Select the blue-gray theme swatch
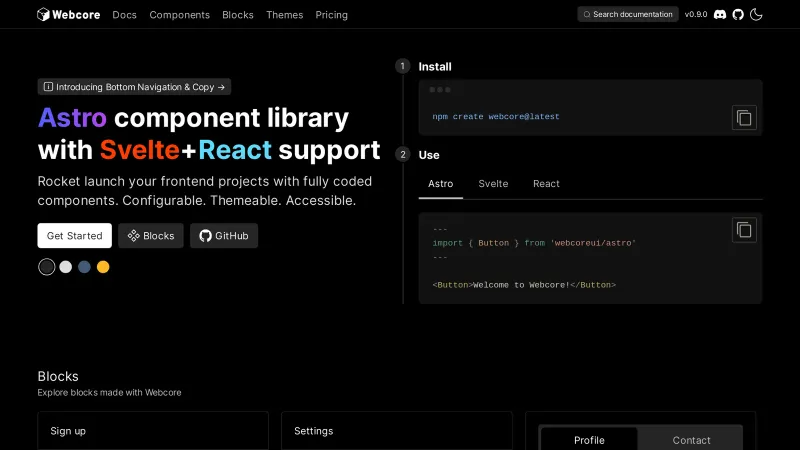Image resolution: width=800 pixels, height=450 pixels. tap(84, 267)
